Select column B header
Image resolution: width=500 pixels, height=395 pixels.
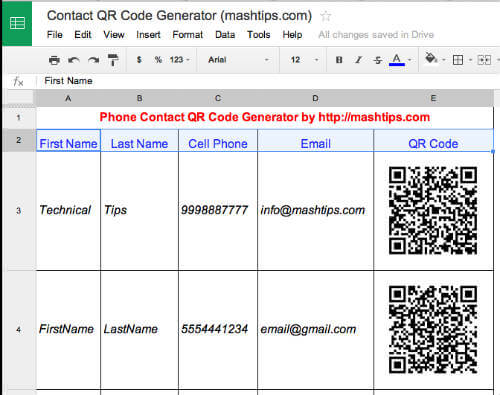139,98
